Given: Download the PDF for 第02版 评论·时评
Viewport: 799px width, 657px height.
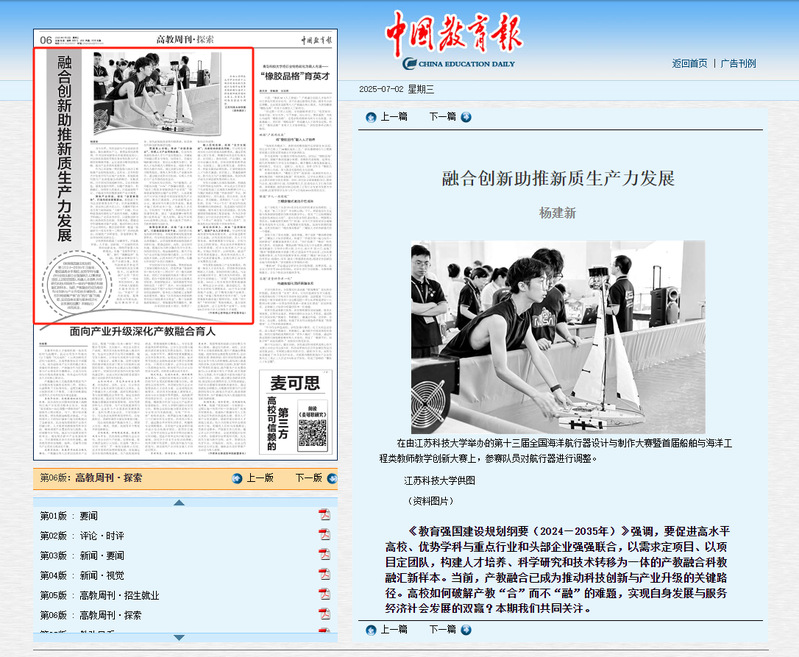Looking at the screenshot, I should click(x=324, y=535).
